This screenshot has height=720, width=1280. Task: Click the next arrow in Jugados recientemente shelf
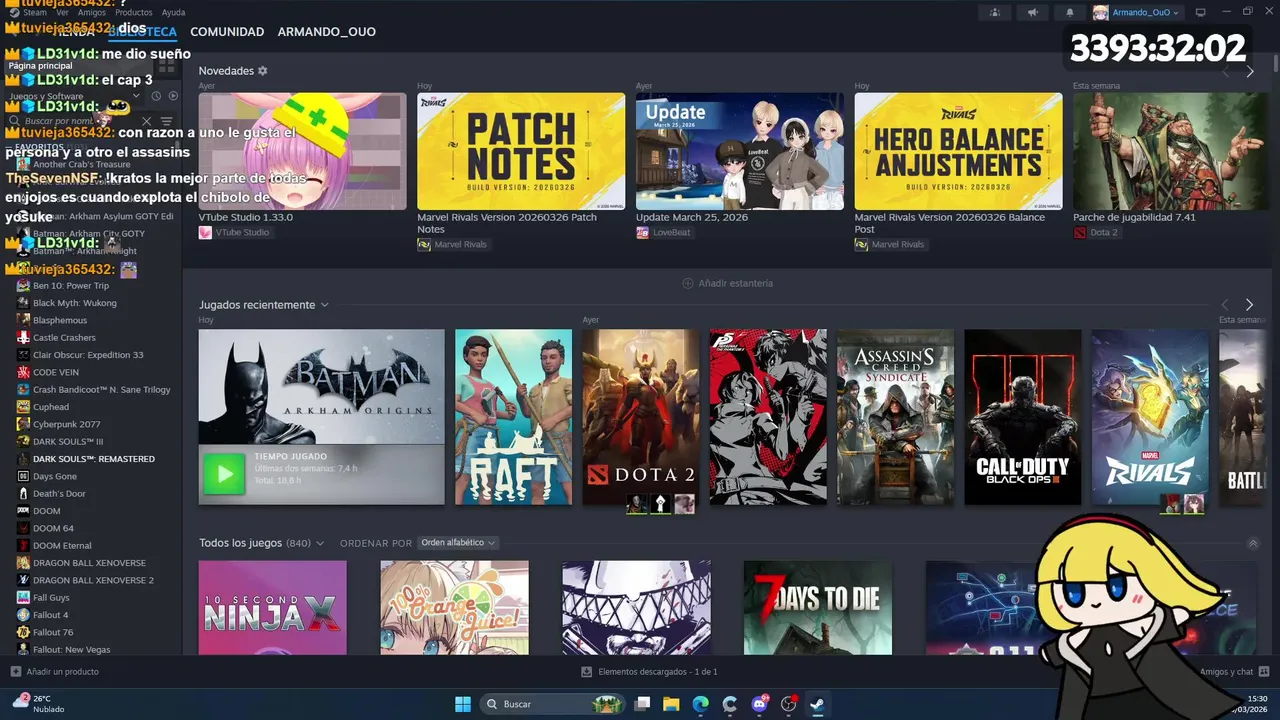tap(1249, 305)
